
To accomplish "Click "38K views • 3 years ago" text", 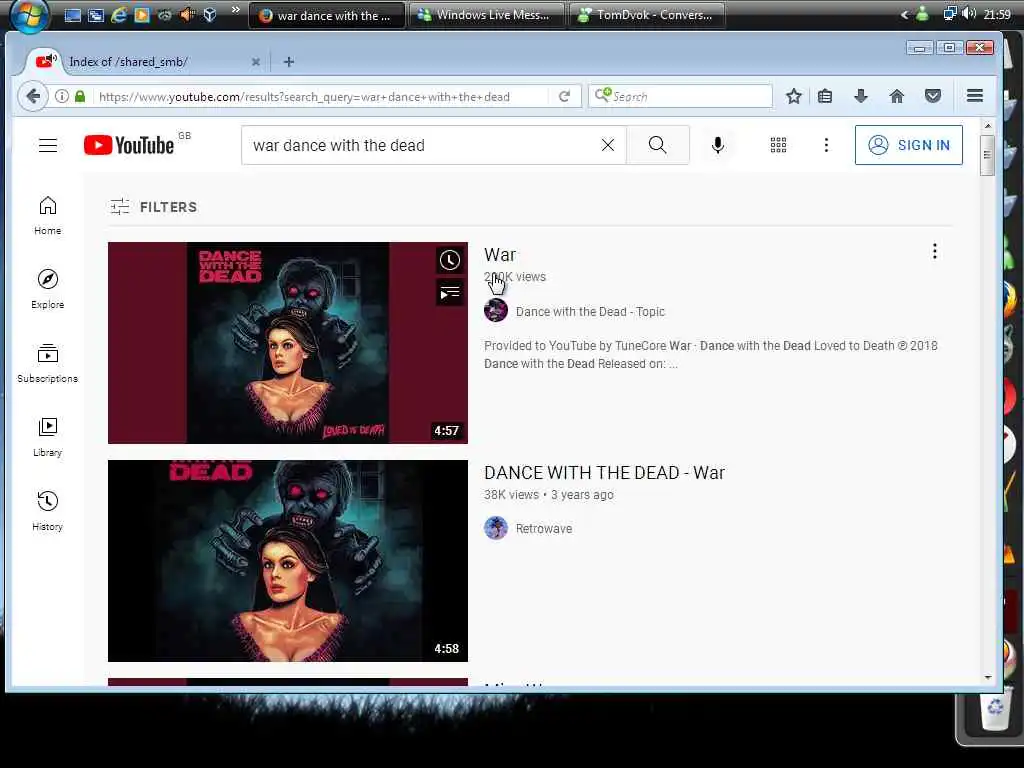I will 549,494.
